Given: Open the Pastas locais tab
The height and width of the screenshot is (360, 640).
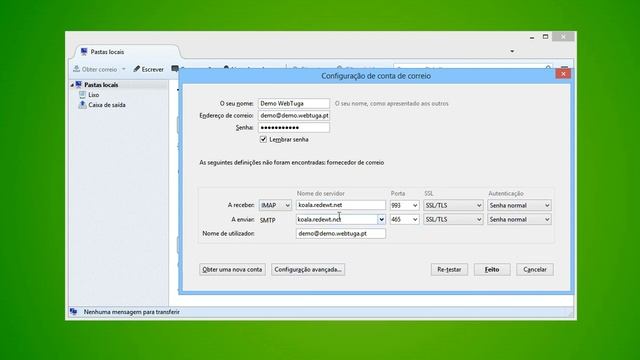Looking at the screenshot, I should click(x=127, y=52).
